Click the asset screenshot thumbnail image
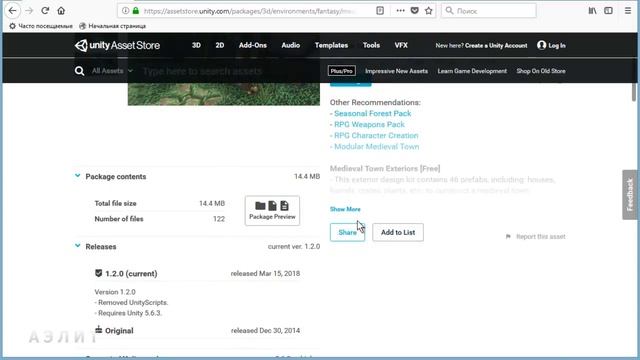The height and width of the screenshot is (360, 640). [x=224, y=94]
